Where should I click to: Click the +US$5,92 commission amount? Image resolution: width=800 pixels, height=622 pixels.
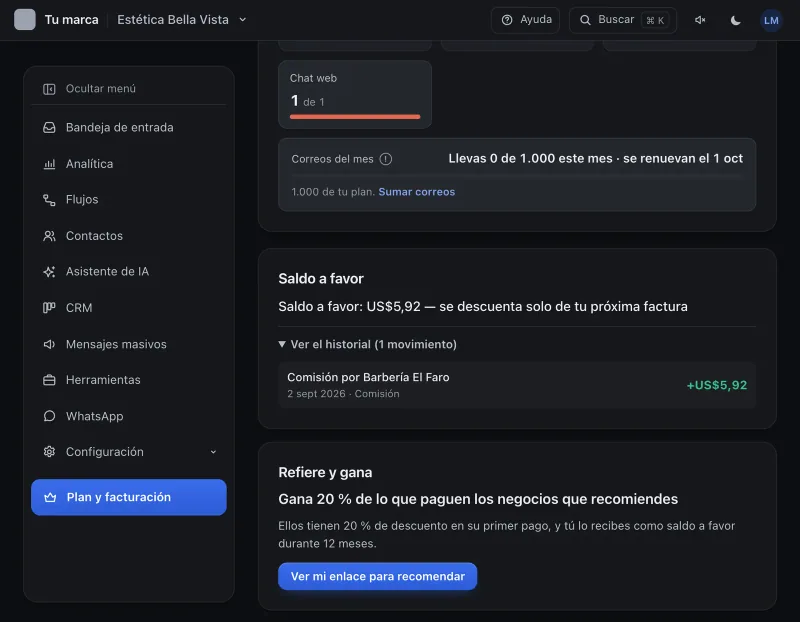716,385
